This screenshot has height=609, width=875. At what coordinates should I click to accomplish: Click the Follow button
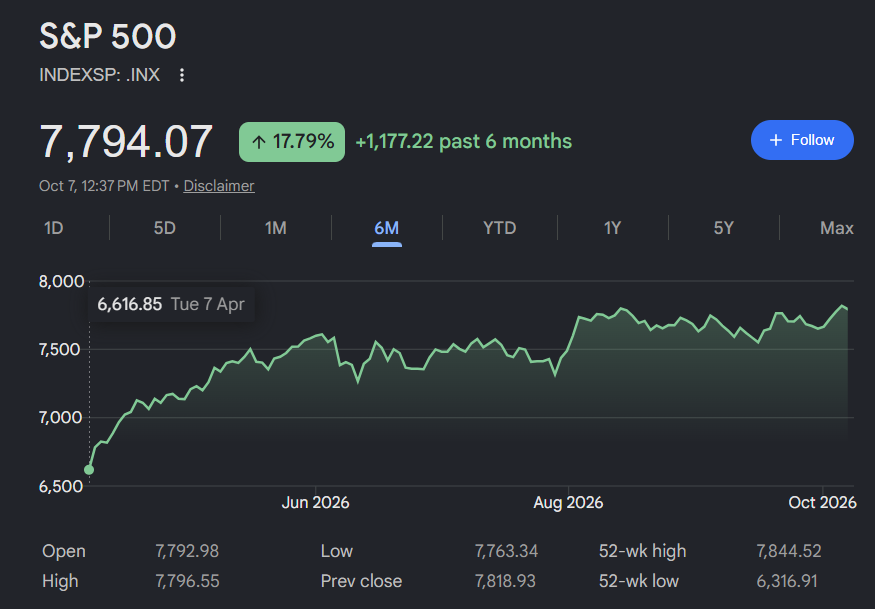tap(802, 140)
